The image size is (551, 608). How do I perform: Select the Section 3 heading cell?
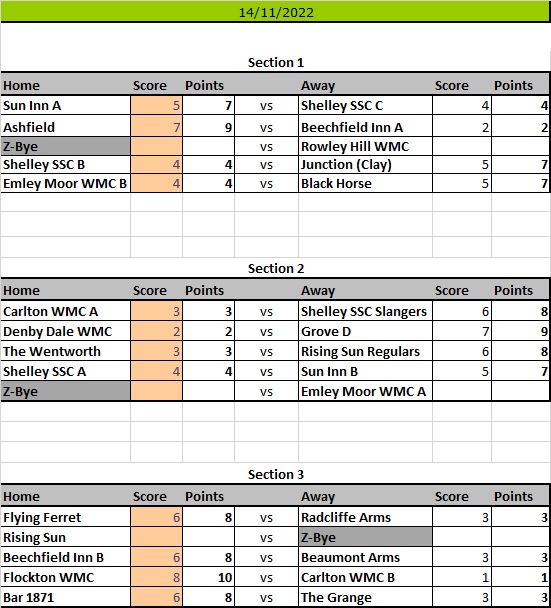275,474
